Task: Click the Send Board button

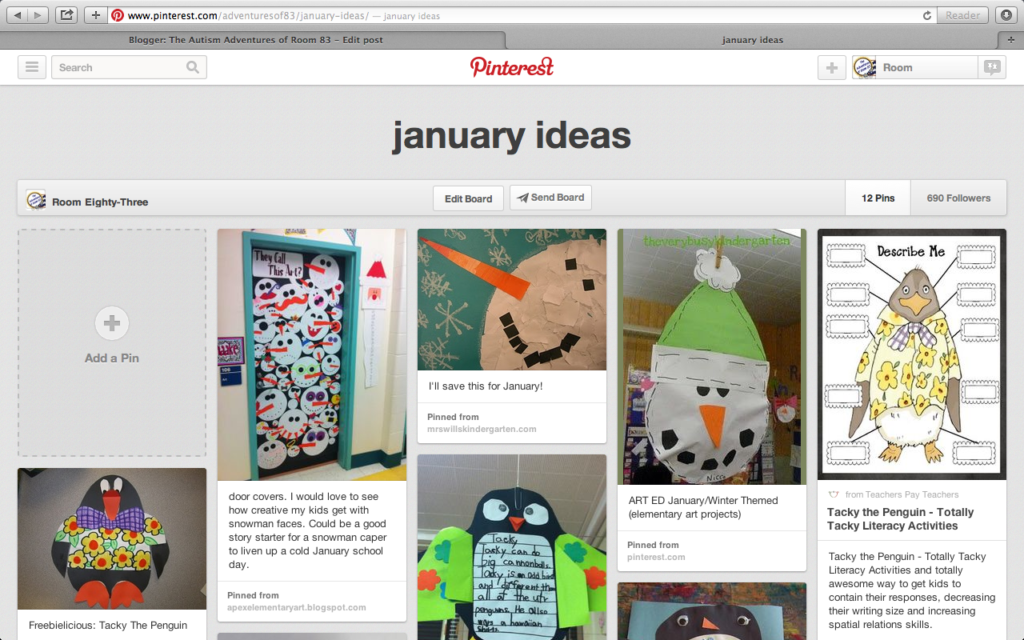Action: pyautogui.click(x=551, y=197)
